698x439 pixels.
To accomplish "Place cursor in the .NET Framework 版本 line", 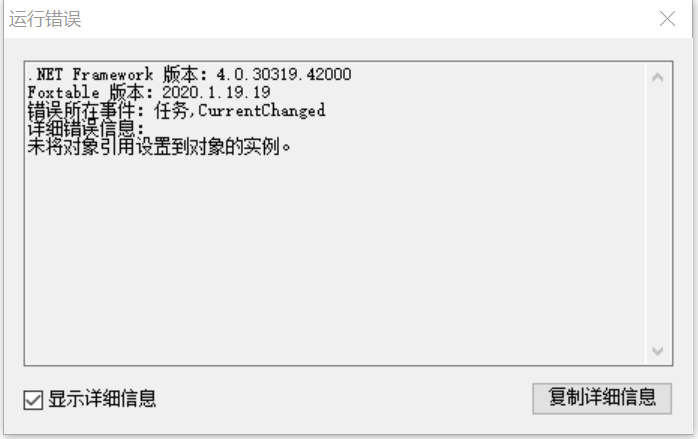I will click(x=190, y=74).
